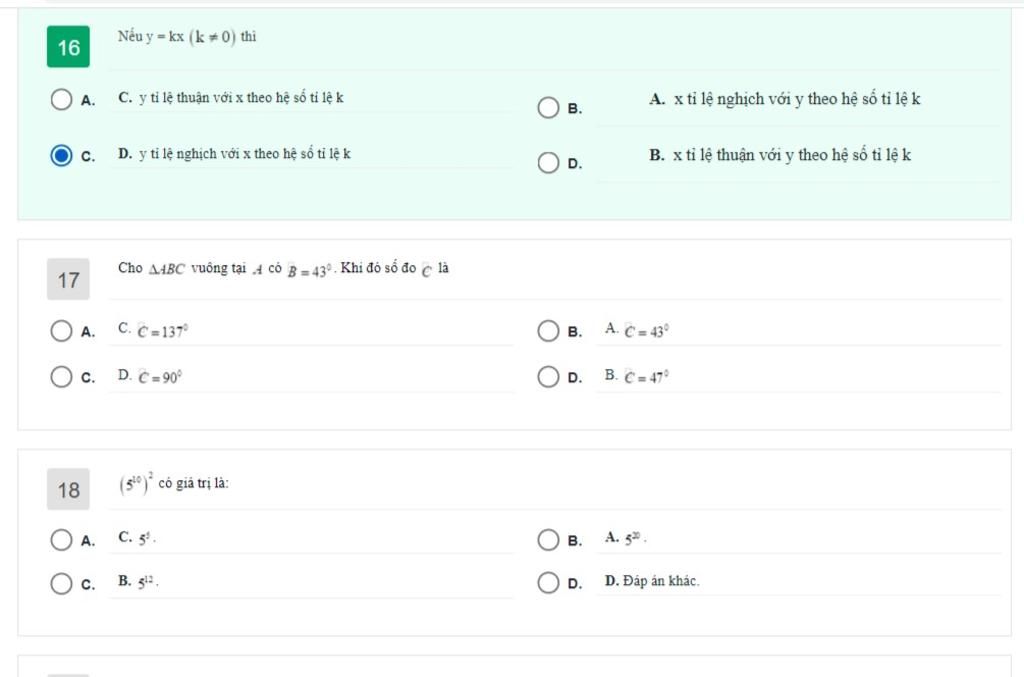This screenshot has width=1024, height=677.
Task: Choose radio D in question 17
Action: [548, 377]
